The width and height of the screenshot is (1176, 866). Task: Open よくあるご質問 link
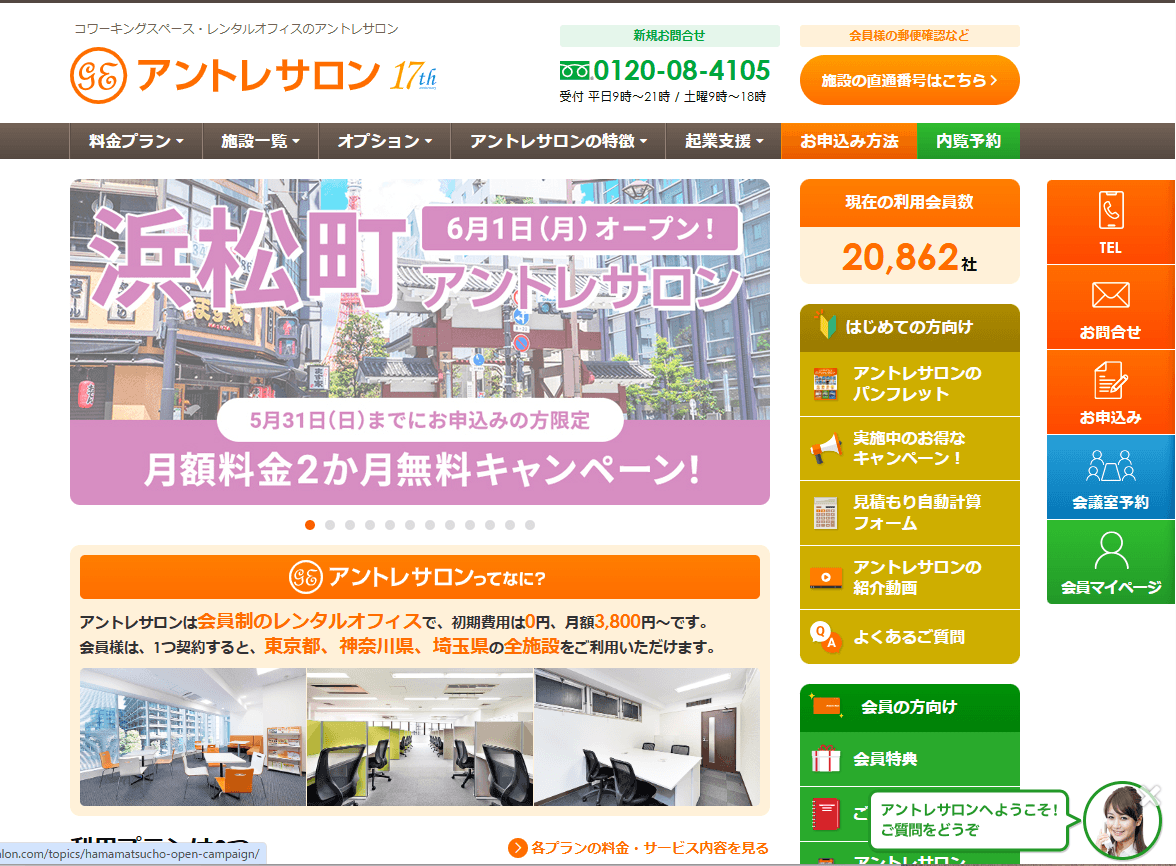910,637
